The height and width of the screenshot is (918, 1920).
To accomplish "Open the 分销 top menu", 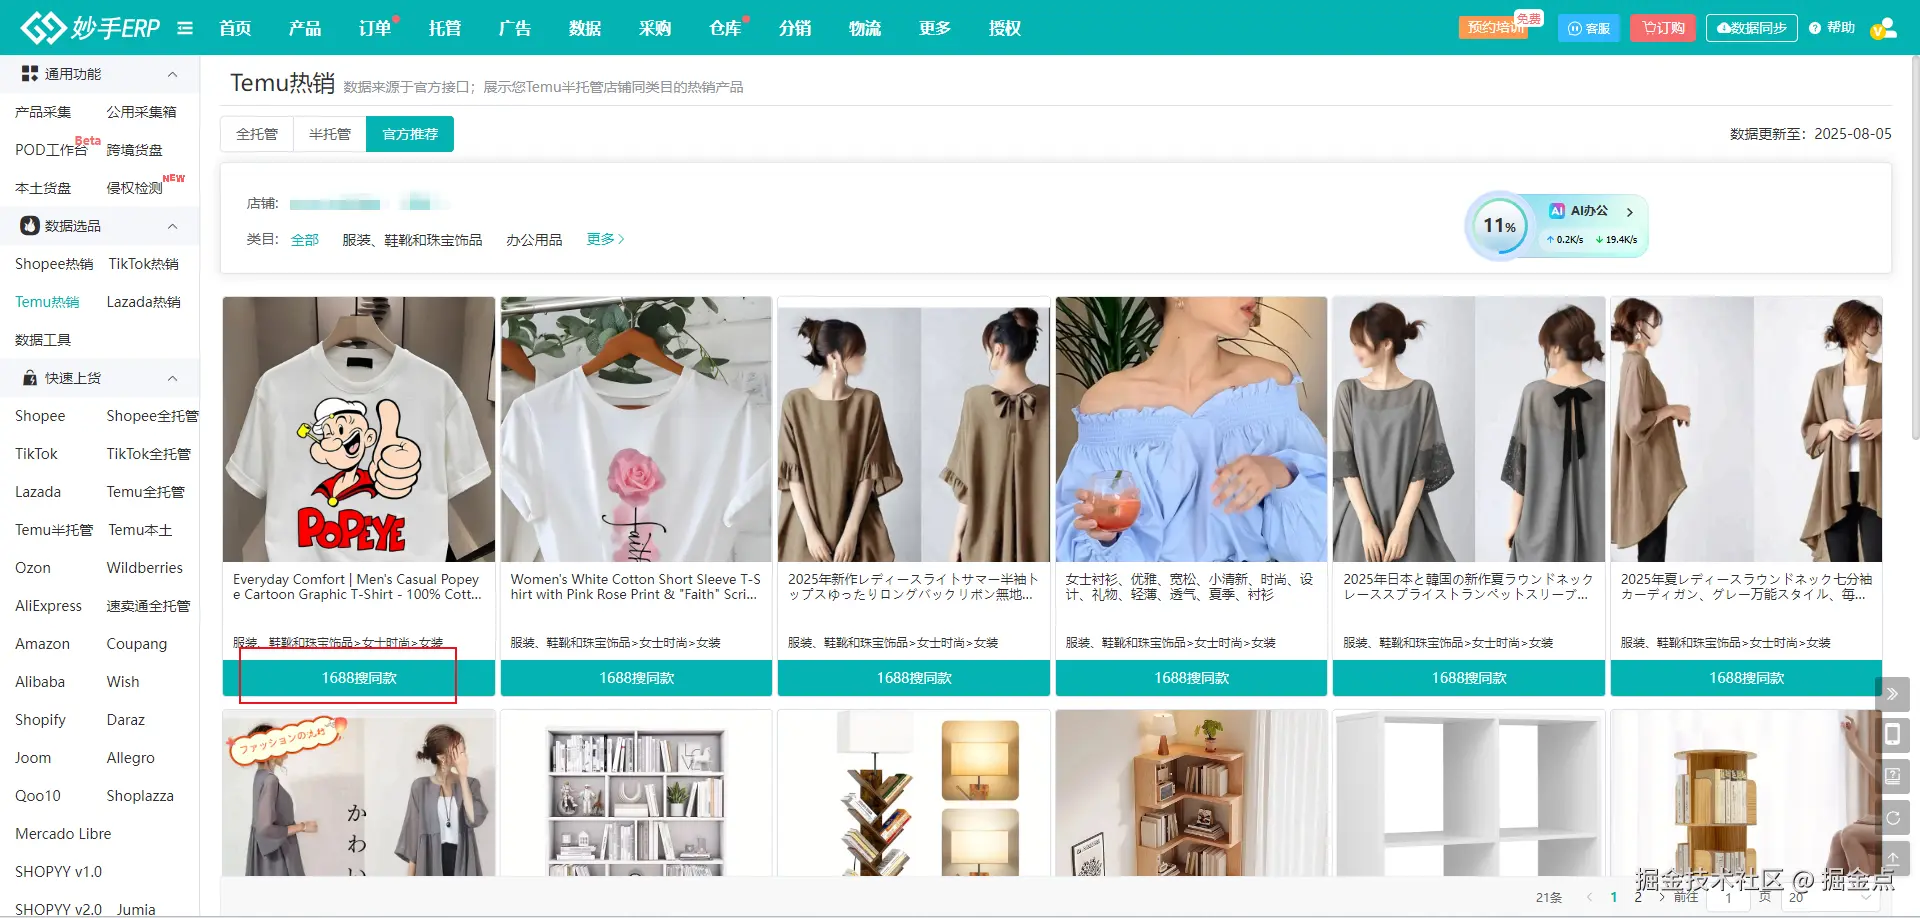I will pos(795,28).
